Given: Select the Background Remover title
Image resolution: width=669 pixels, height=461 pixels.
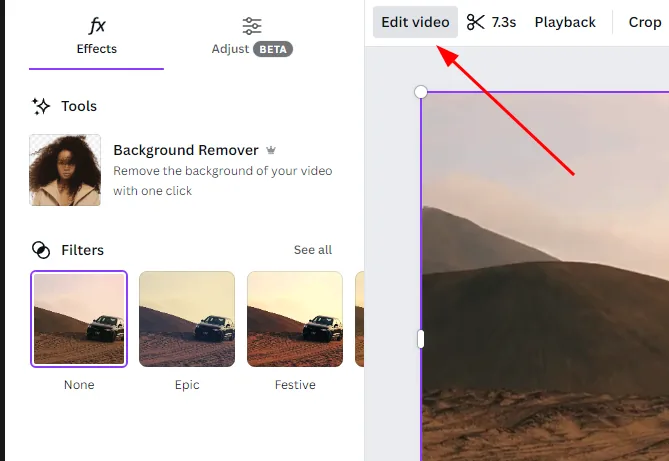Looking at the screenshot, I should coord(186,150).
